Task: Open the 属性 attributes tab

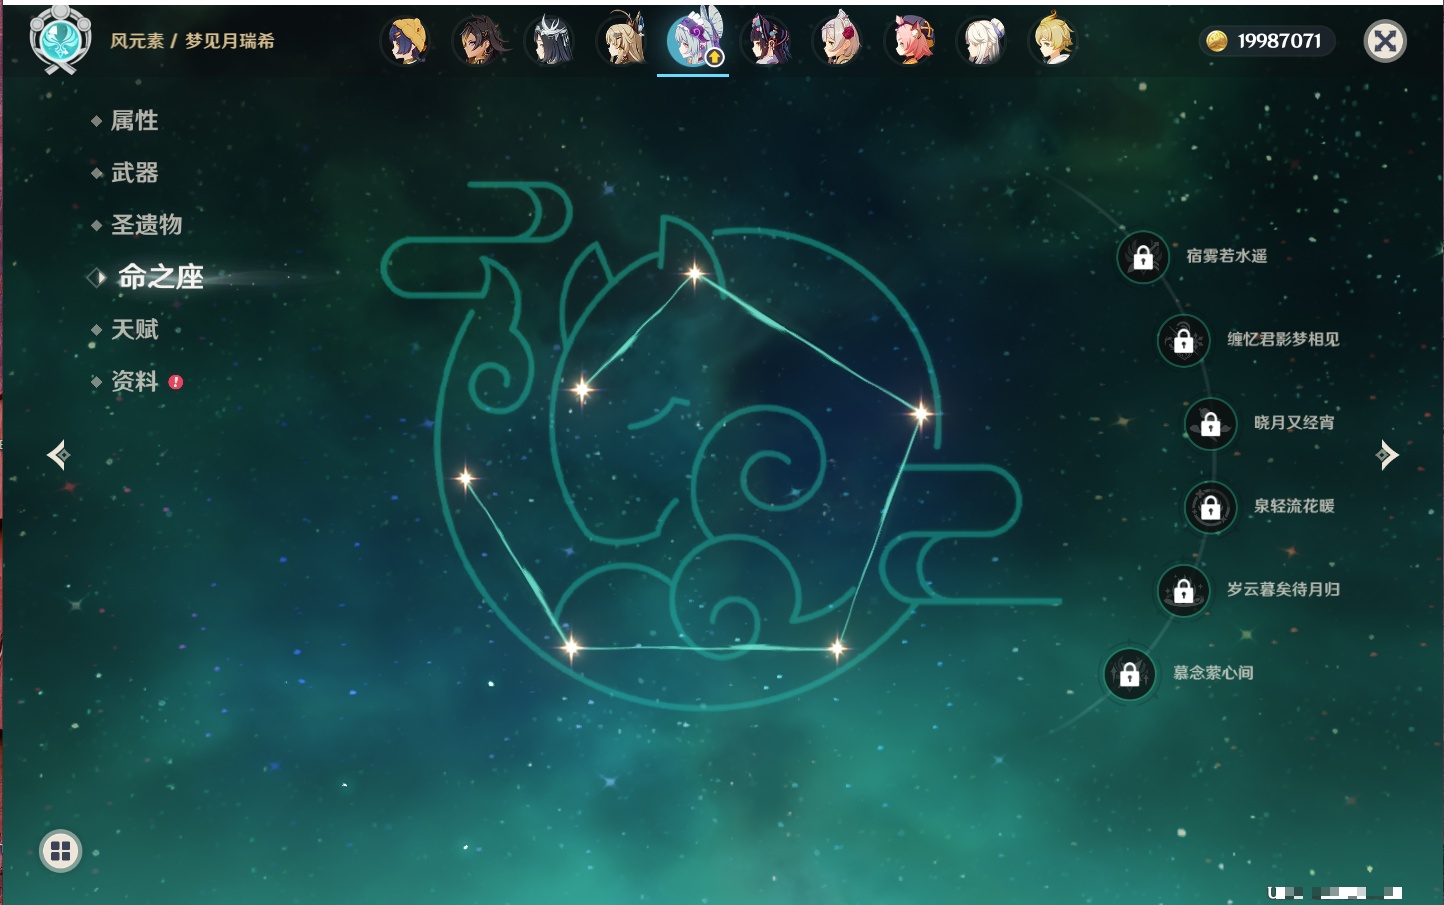Action: (134, 121)
